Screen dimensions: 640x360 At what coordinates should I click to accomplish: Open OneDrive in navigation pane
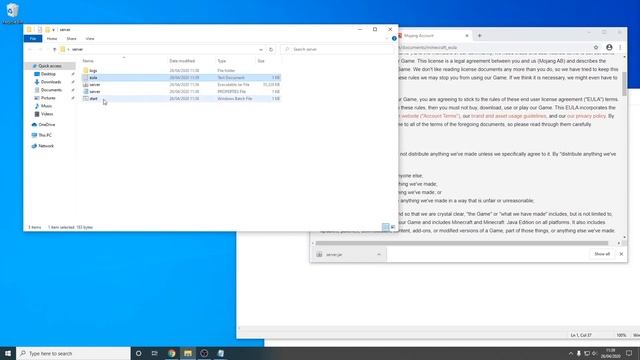click(x=47, y=124)
